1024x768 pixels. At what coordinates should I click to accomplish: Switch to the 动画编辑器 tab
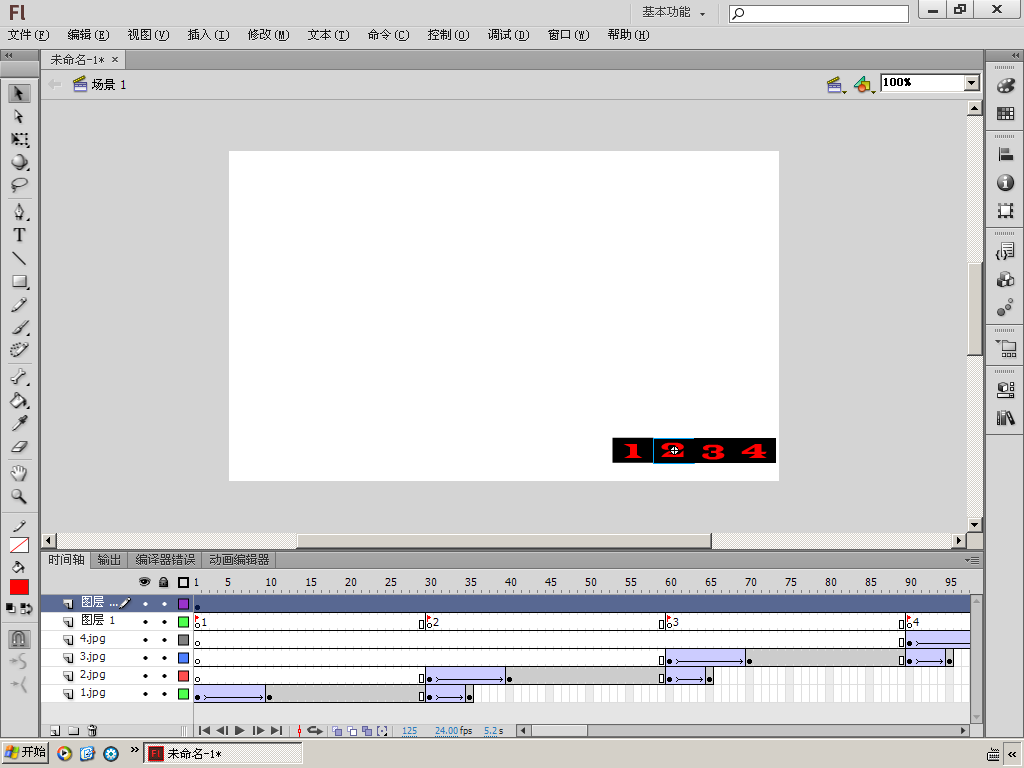tap(239, 560)
